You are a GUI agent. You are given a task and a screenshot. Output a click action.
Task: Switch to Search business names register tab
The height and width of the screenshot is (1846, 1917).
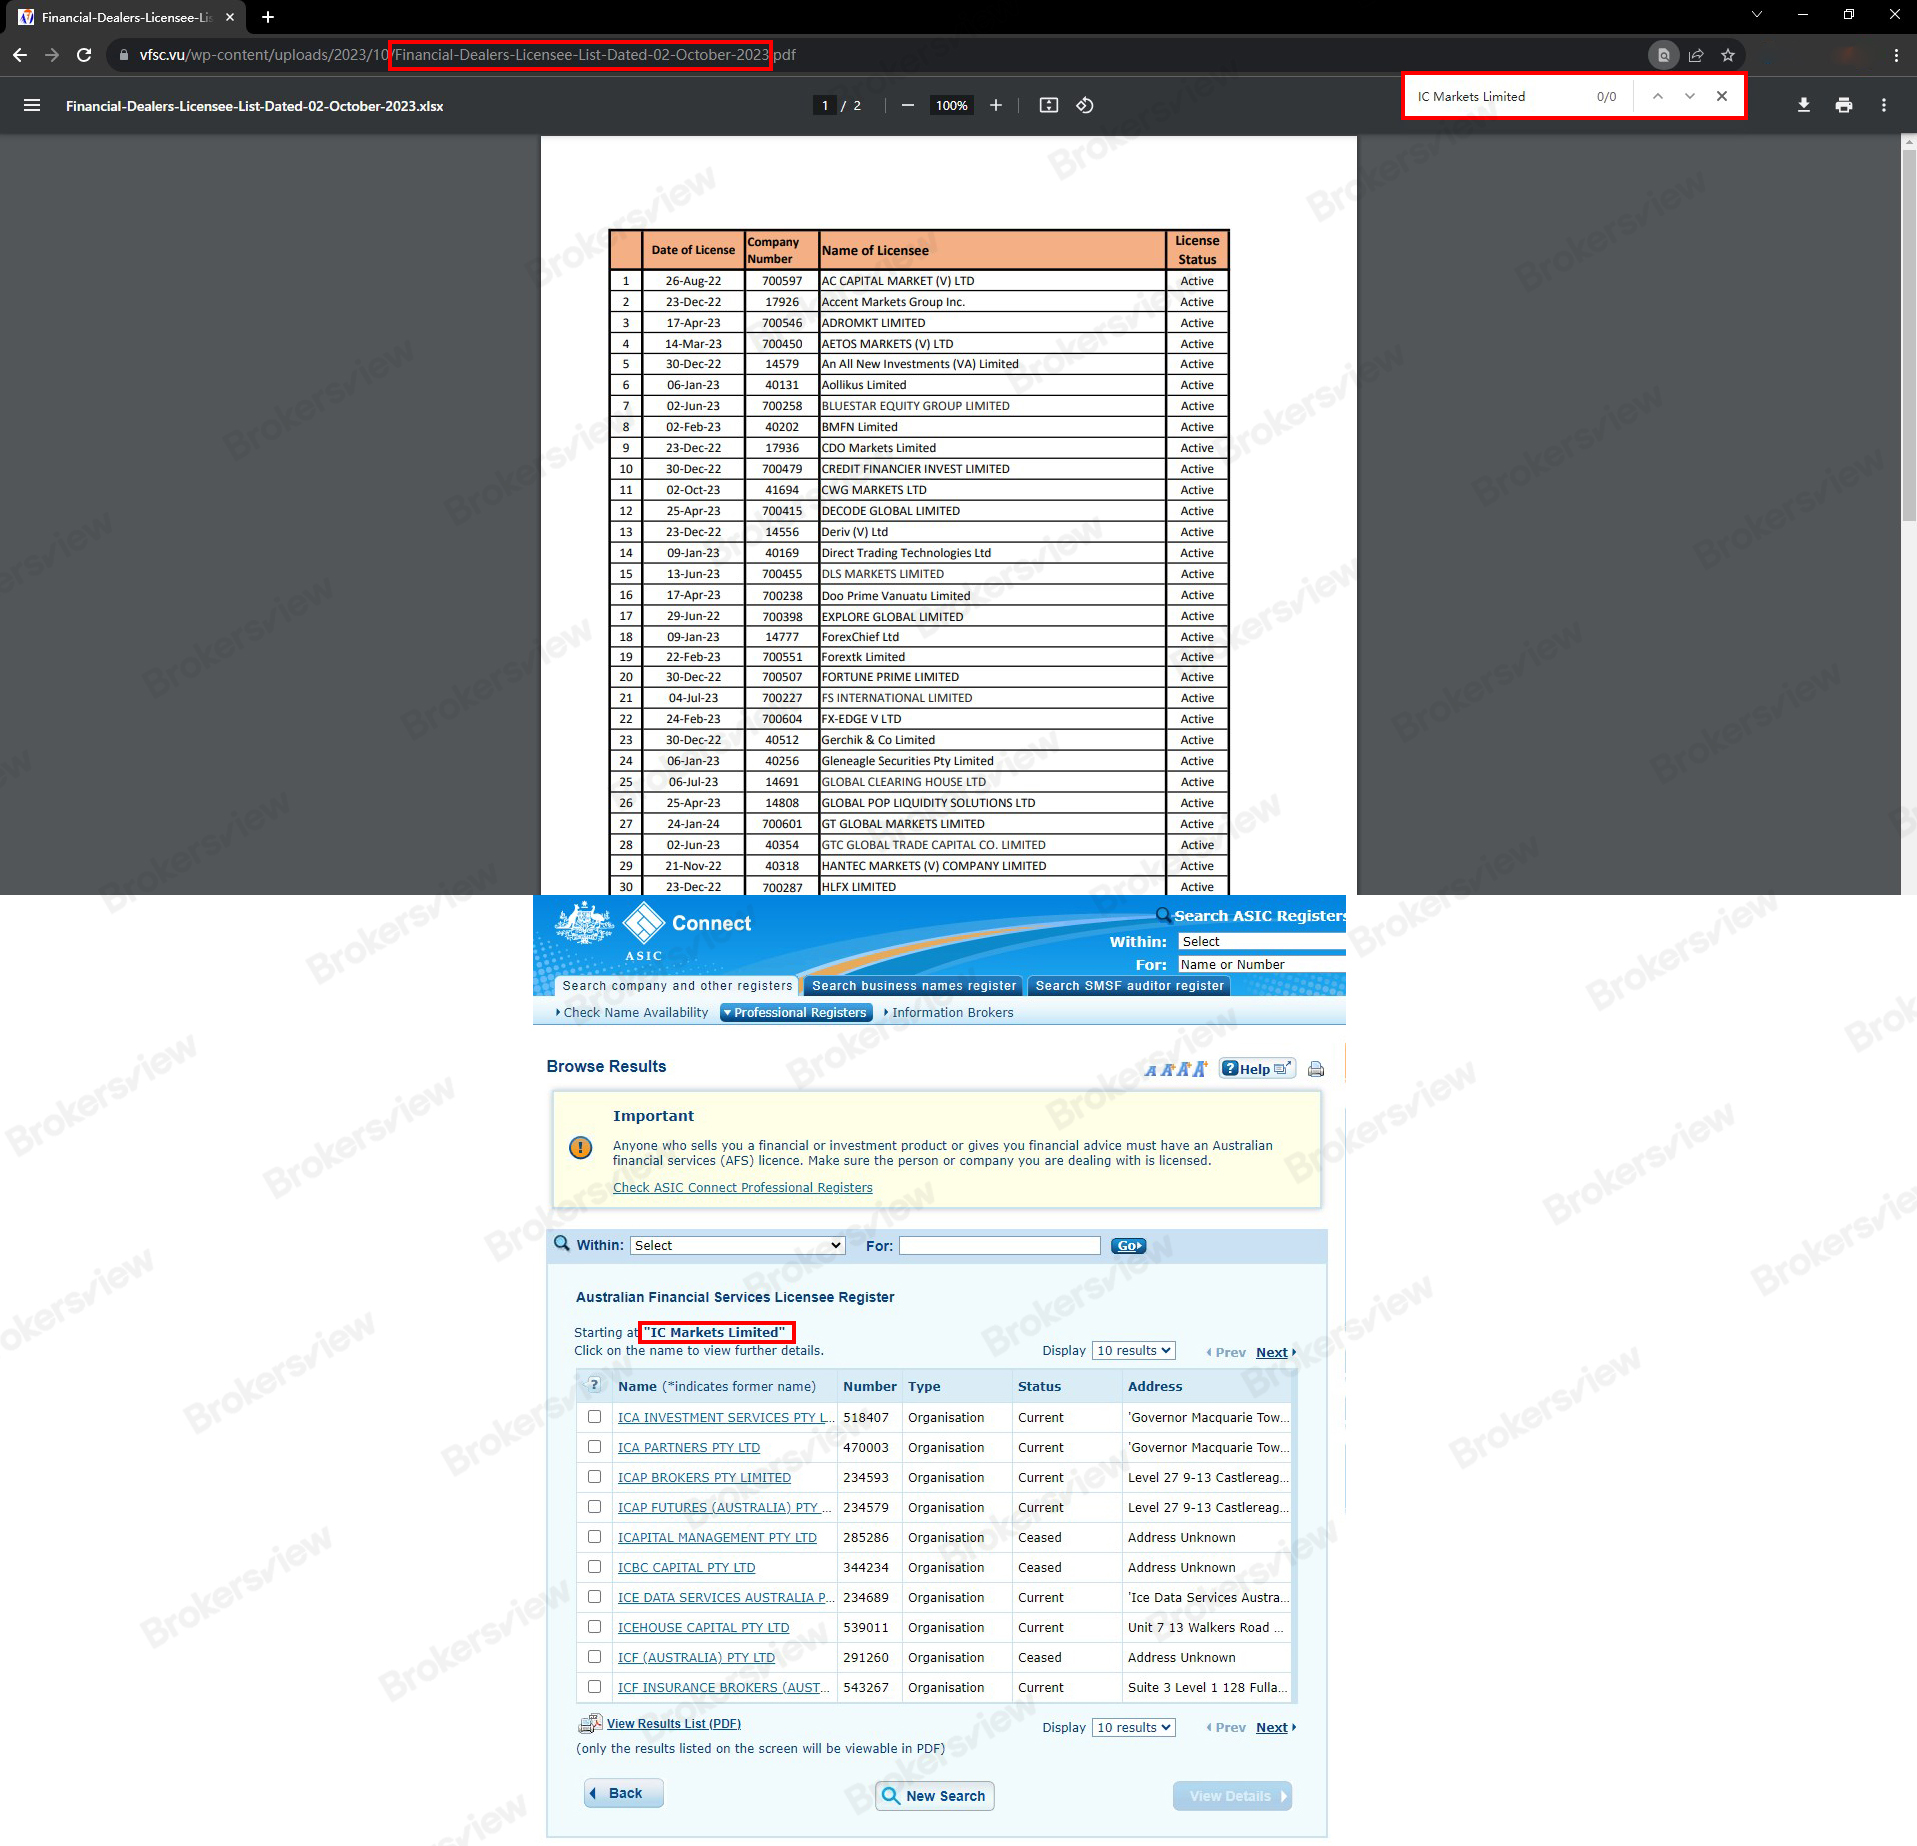coord(913,986)
